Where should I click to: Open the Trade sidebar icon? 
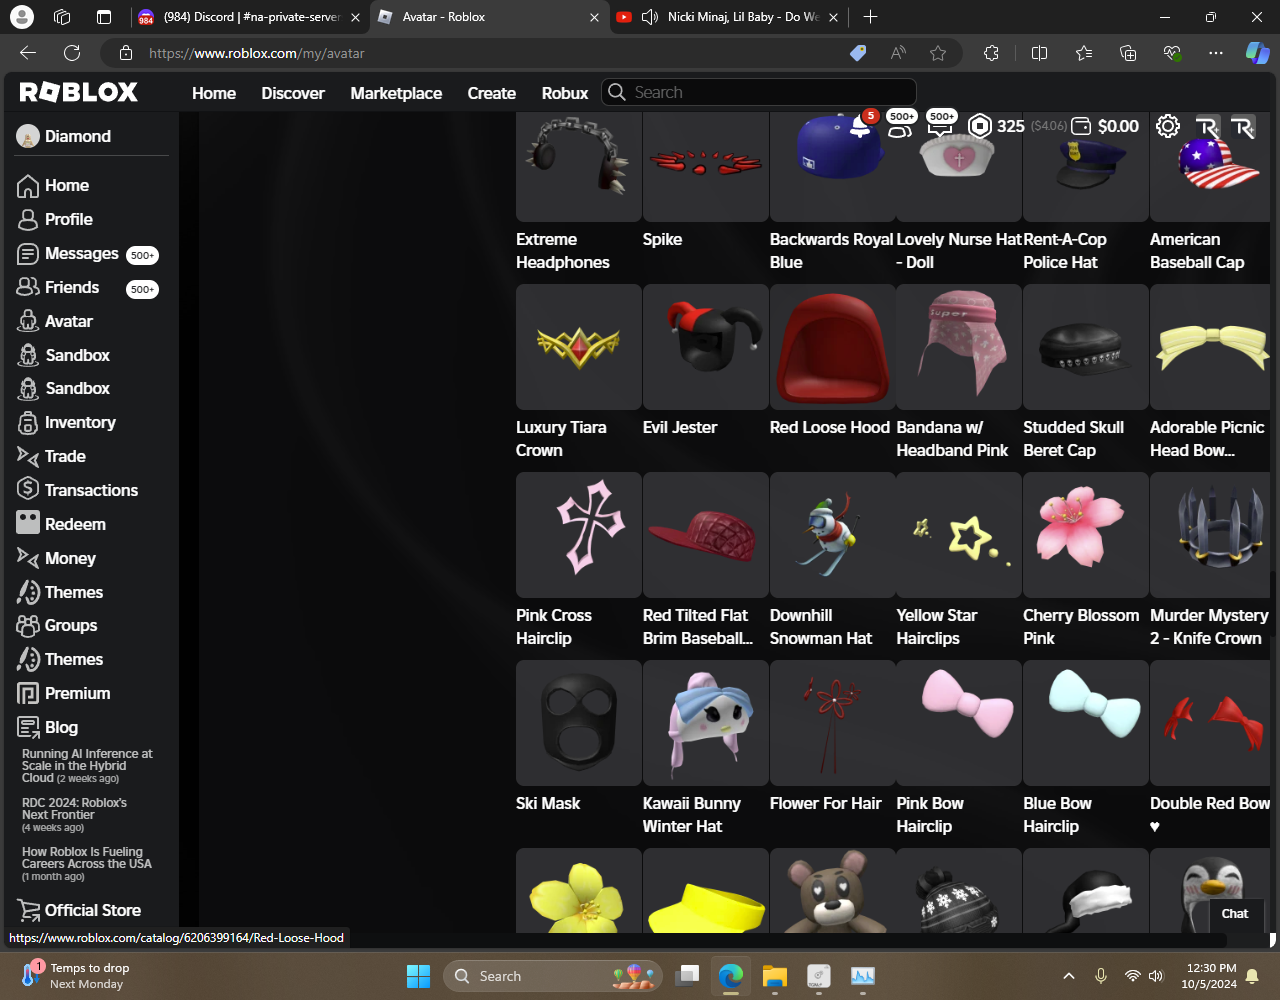click(x=28, y=456)
